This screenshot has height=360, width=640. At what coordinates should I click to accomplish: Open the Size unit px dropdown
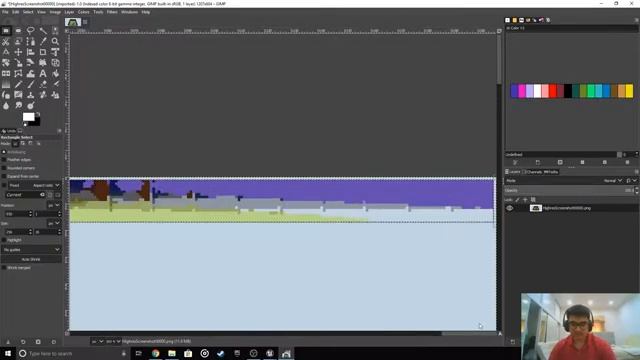tap(53, 223)
